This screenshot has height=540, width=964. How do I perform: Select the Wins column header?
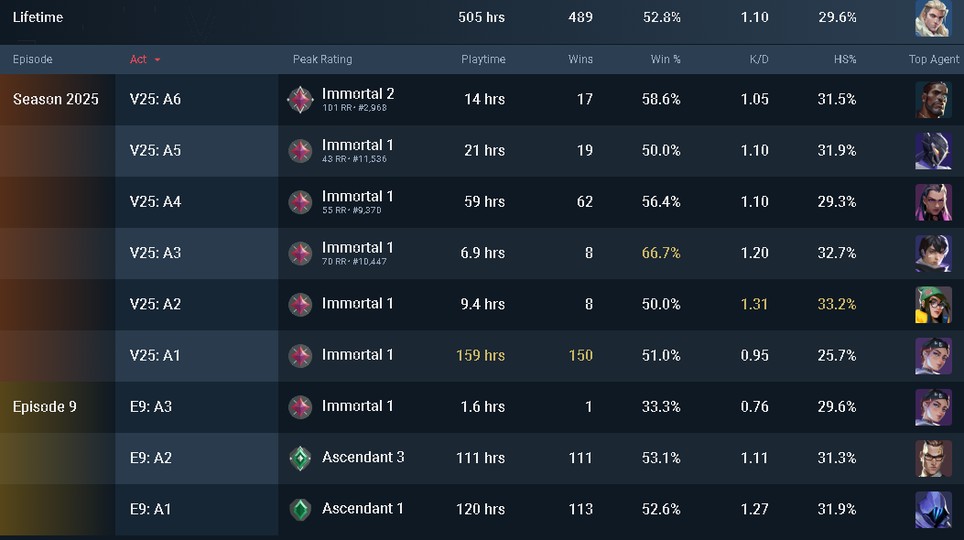point(580,60)
